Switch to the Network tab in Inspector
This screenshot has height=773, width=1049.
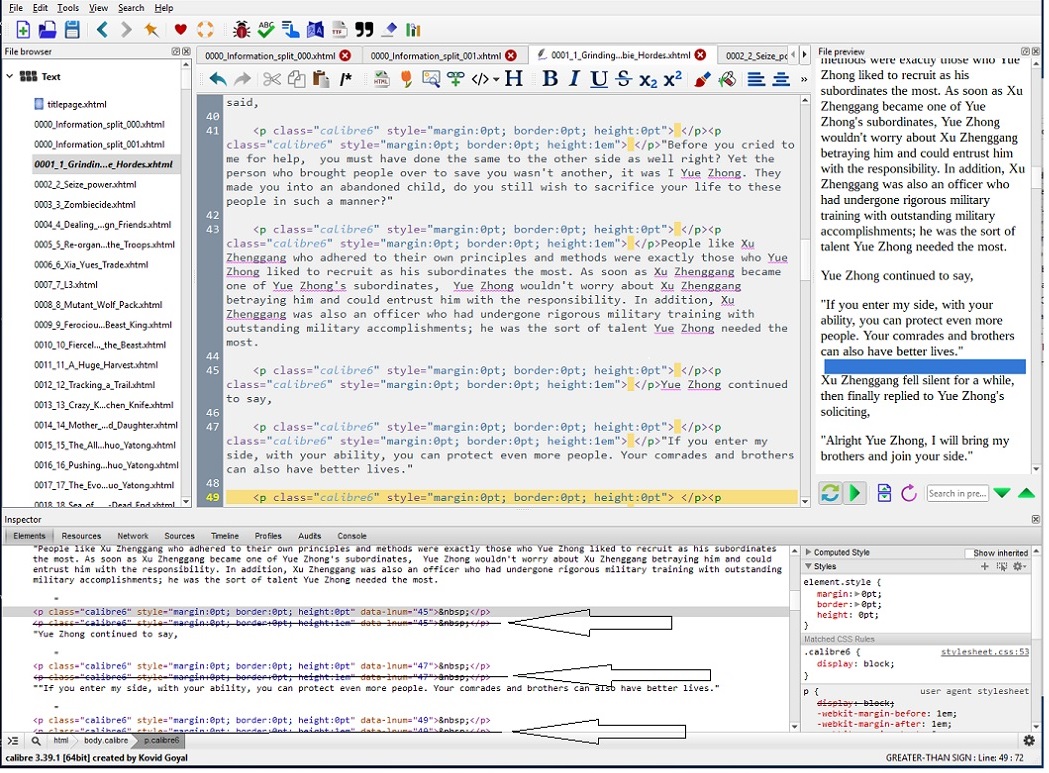132,536
